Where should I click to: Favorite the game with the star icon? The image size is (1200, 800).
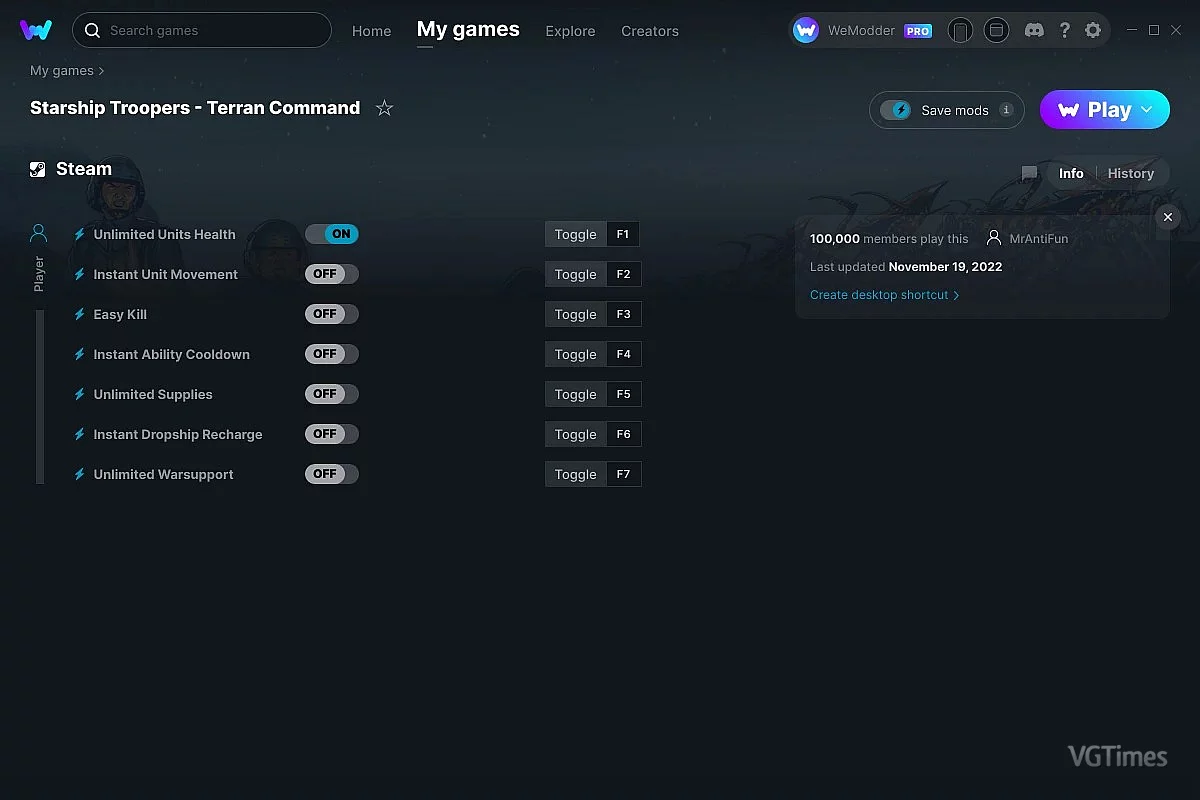(384, 108)
